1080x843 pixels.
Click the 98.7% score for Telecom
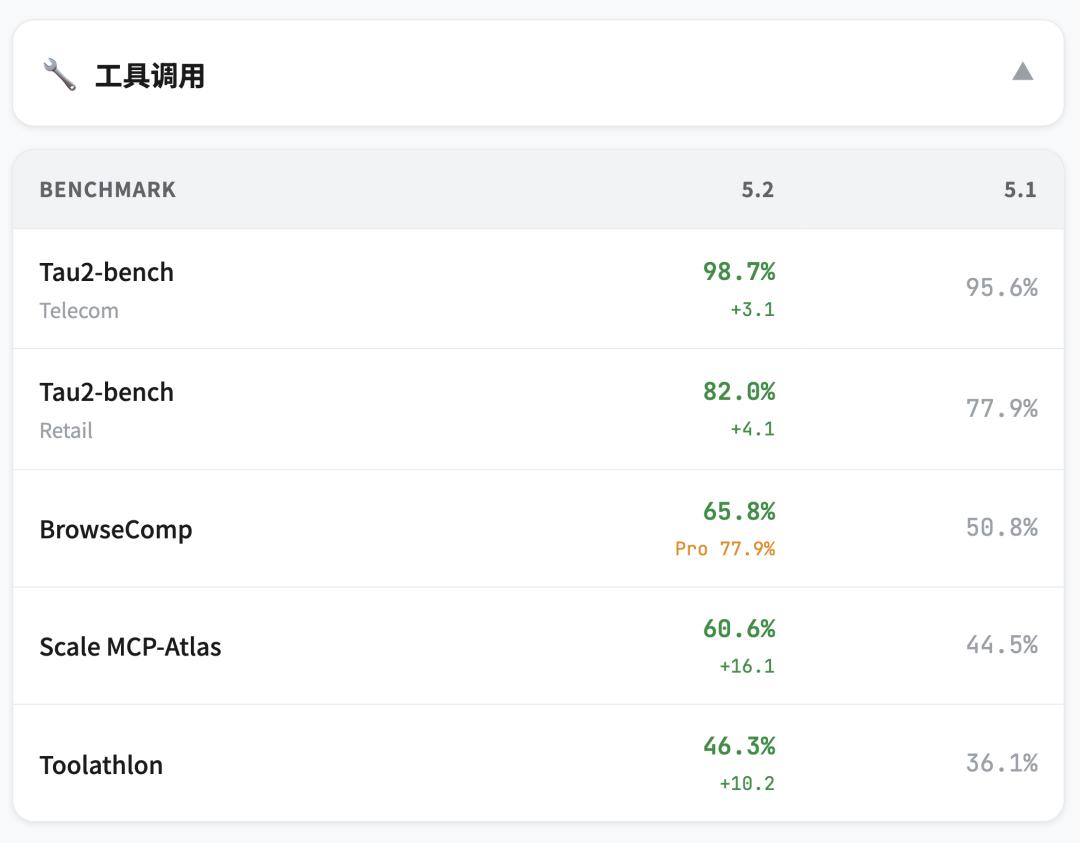[739, 271]
